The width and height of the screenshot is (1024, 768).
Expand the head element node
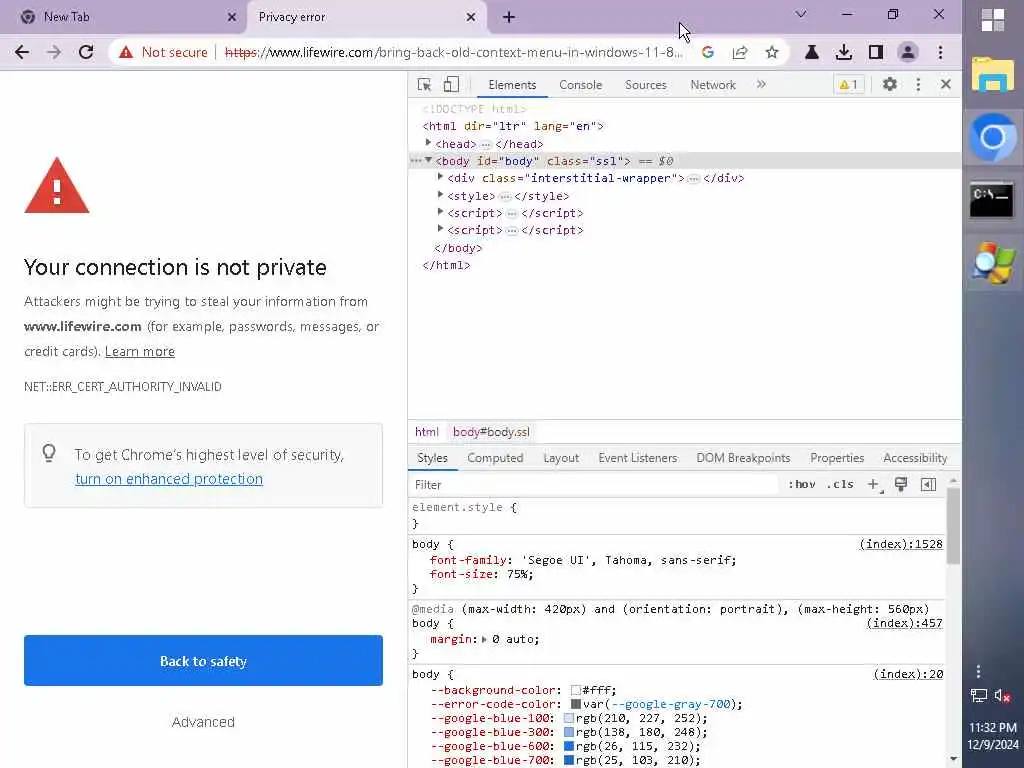click(428, 143)
